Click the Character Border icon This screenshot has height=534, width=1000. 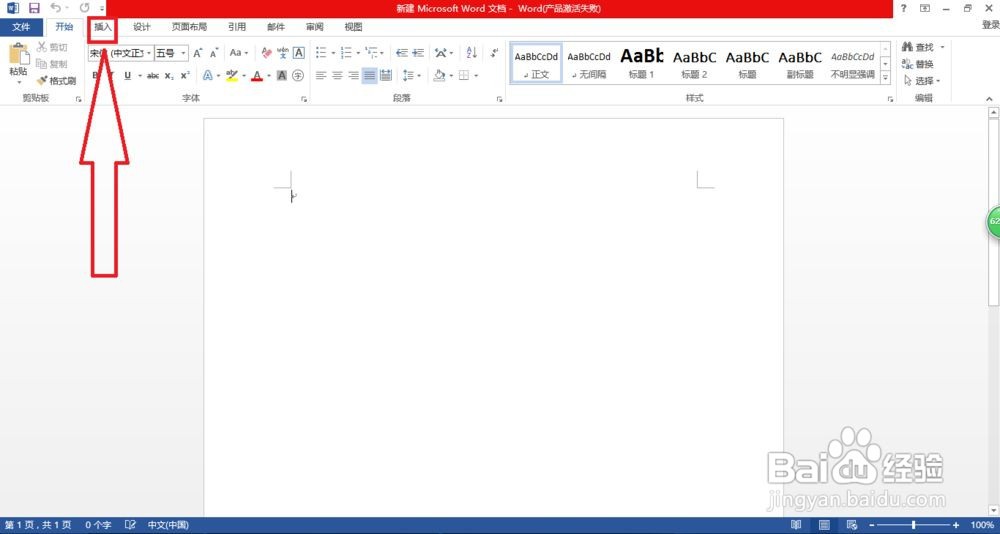[x=298, y=53]
